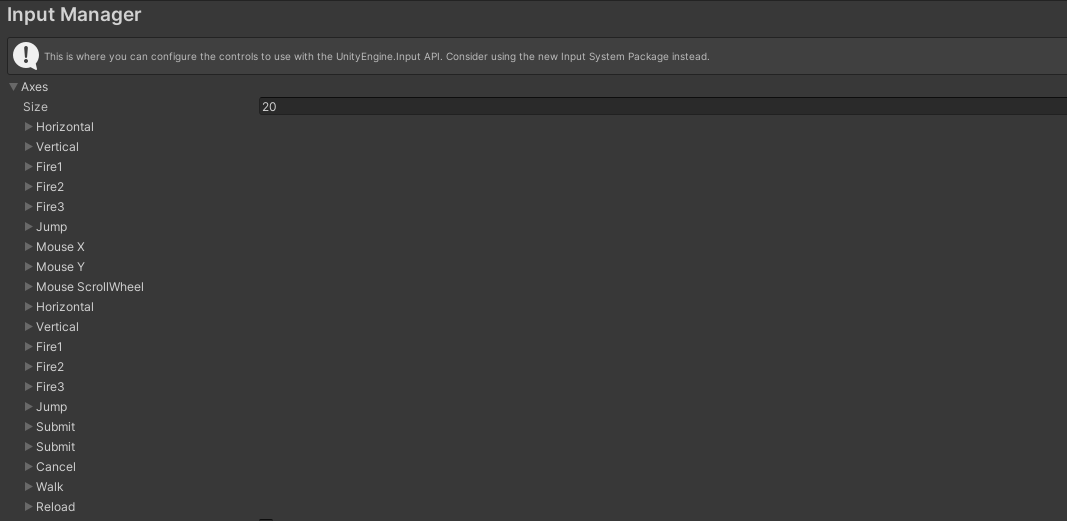The width and height of the screenshot is (1067, 521).
Task: Click the Input Manager title
Action: (74, 14)
